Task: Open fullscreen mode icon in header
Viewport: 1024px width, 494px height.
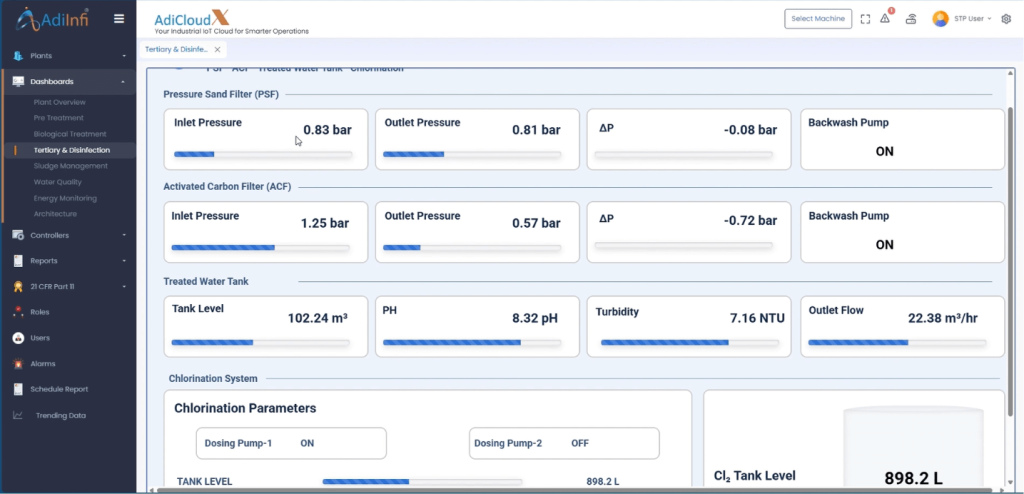Action: click(x=865, y=19)
